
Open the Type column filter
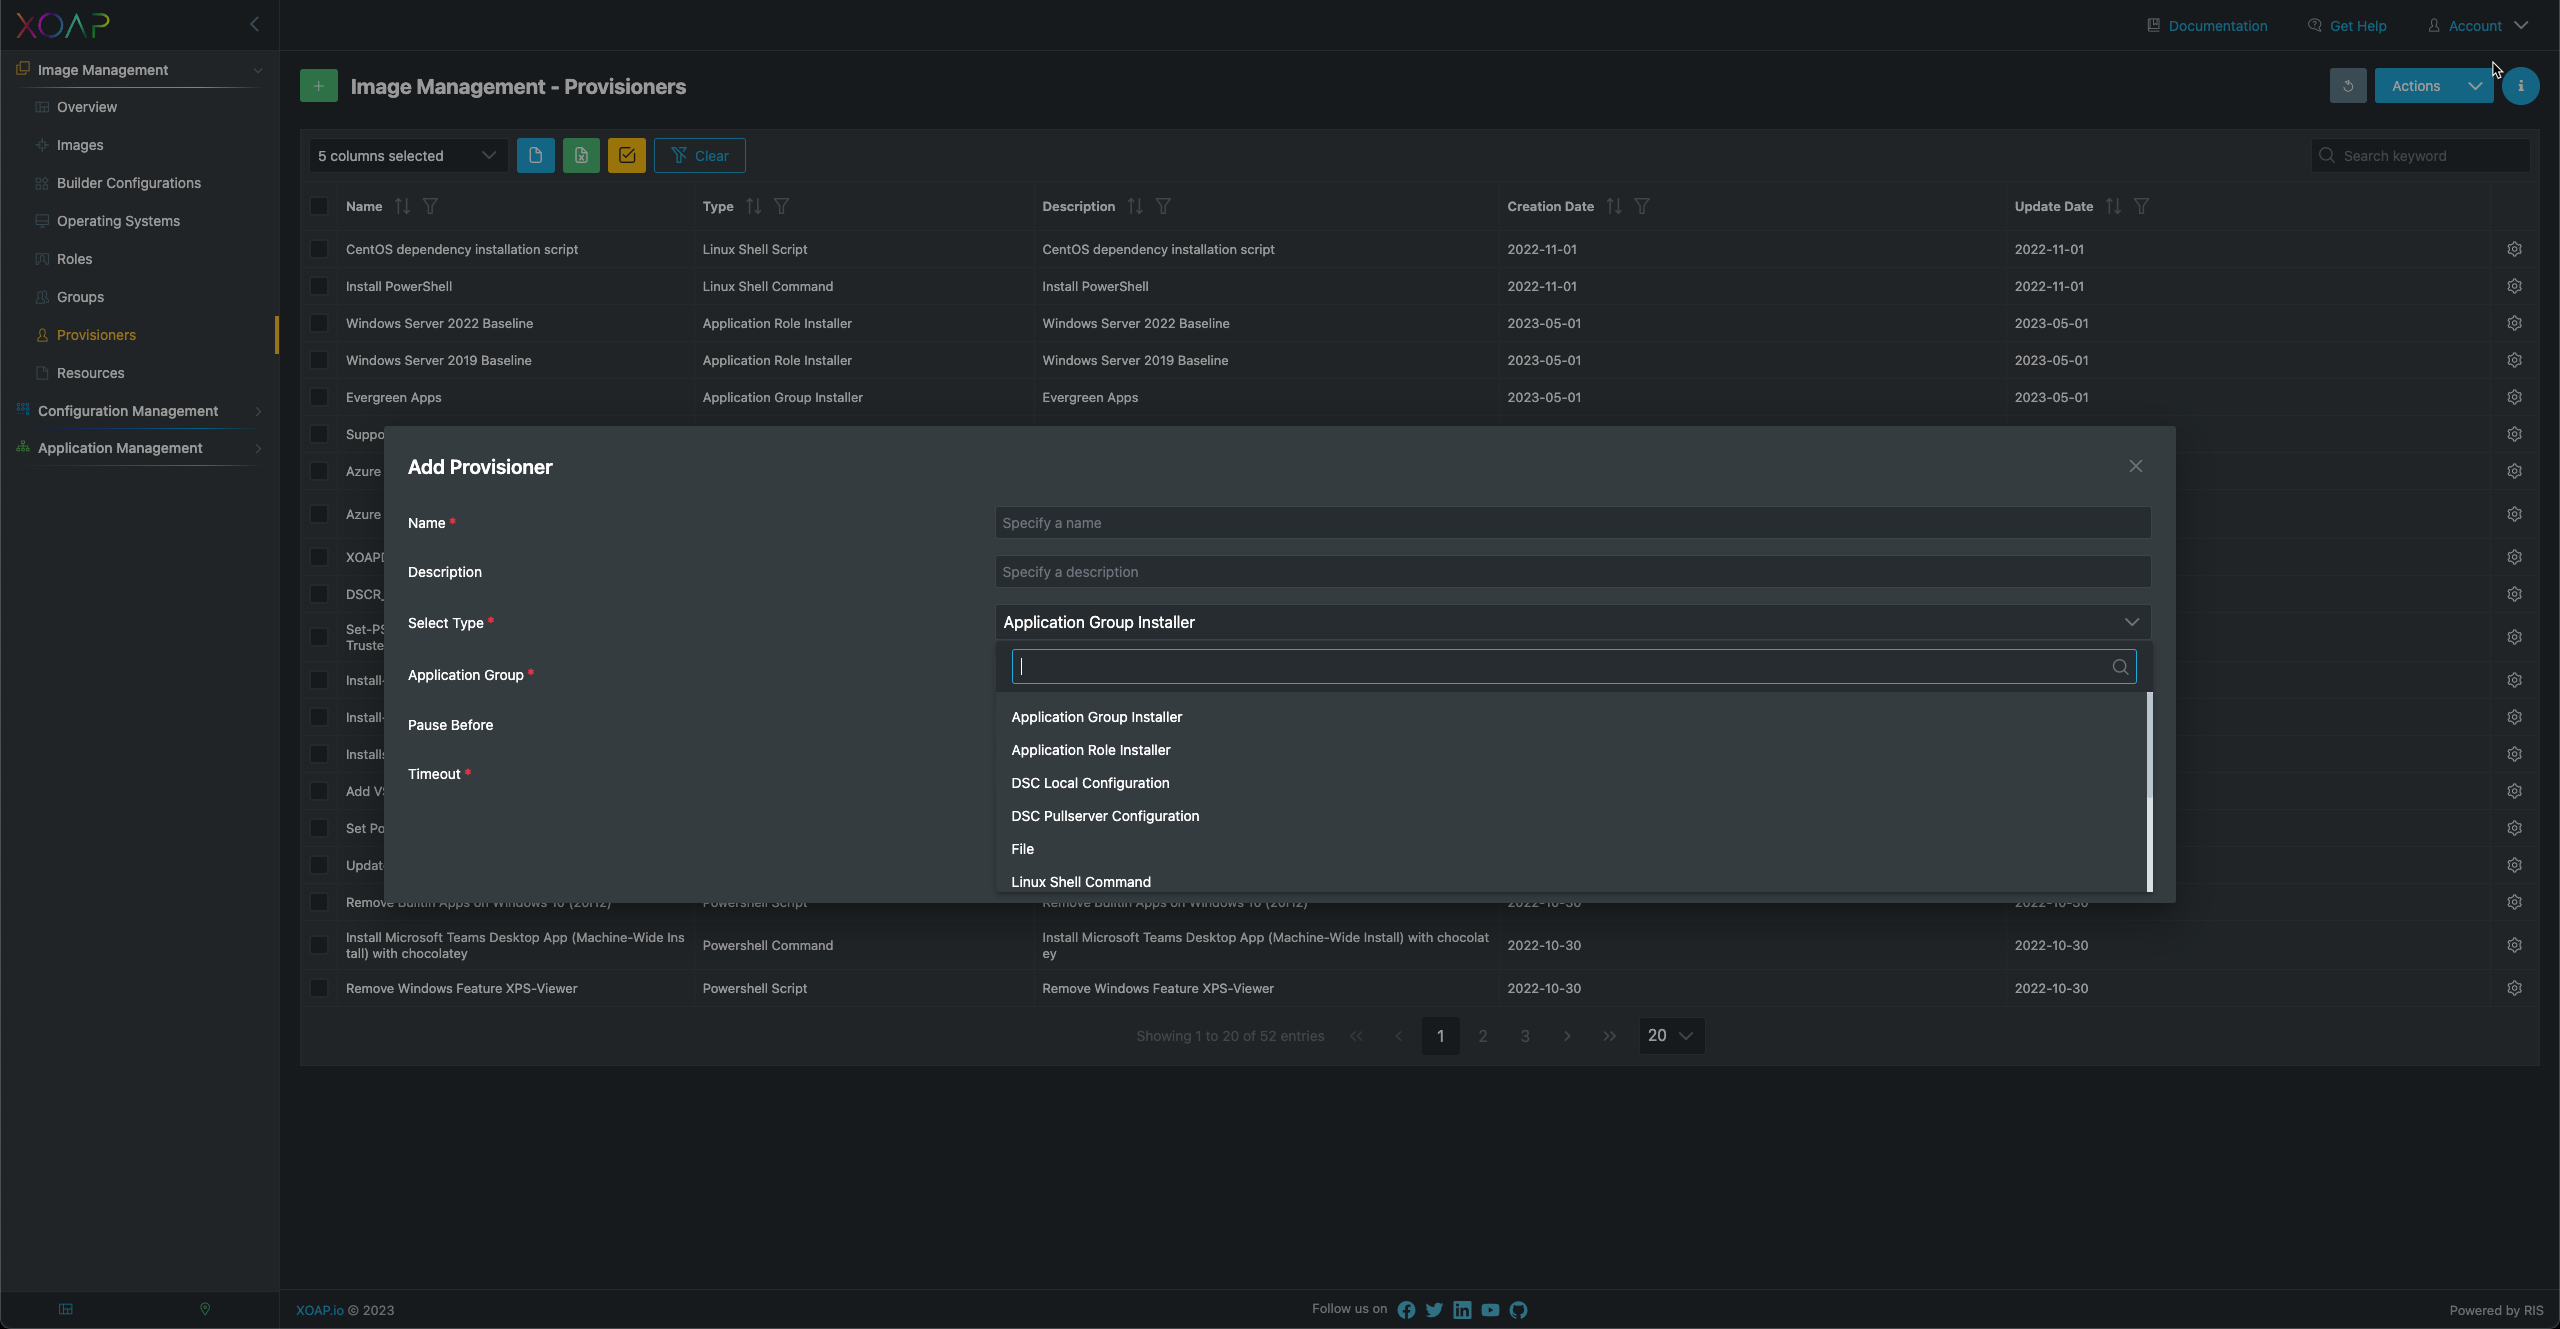pos(782,206)
